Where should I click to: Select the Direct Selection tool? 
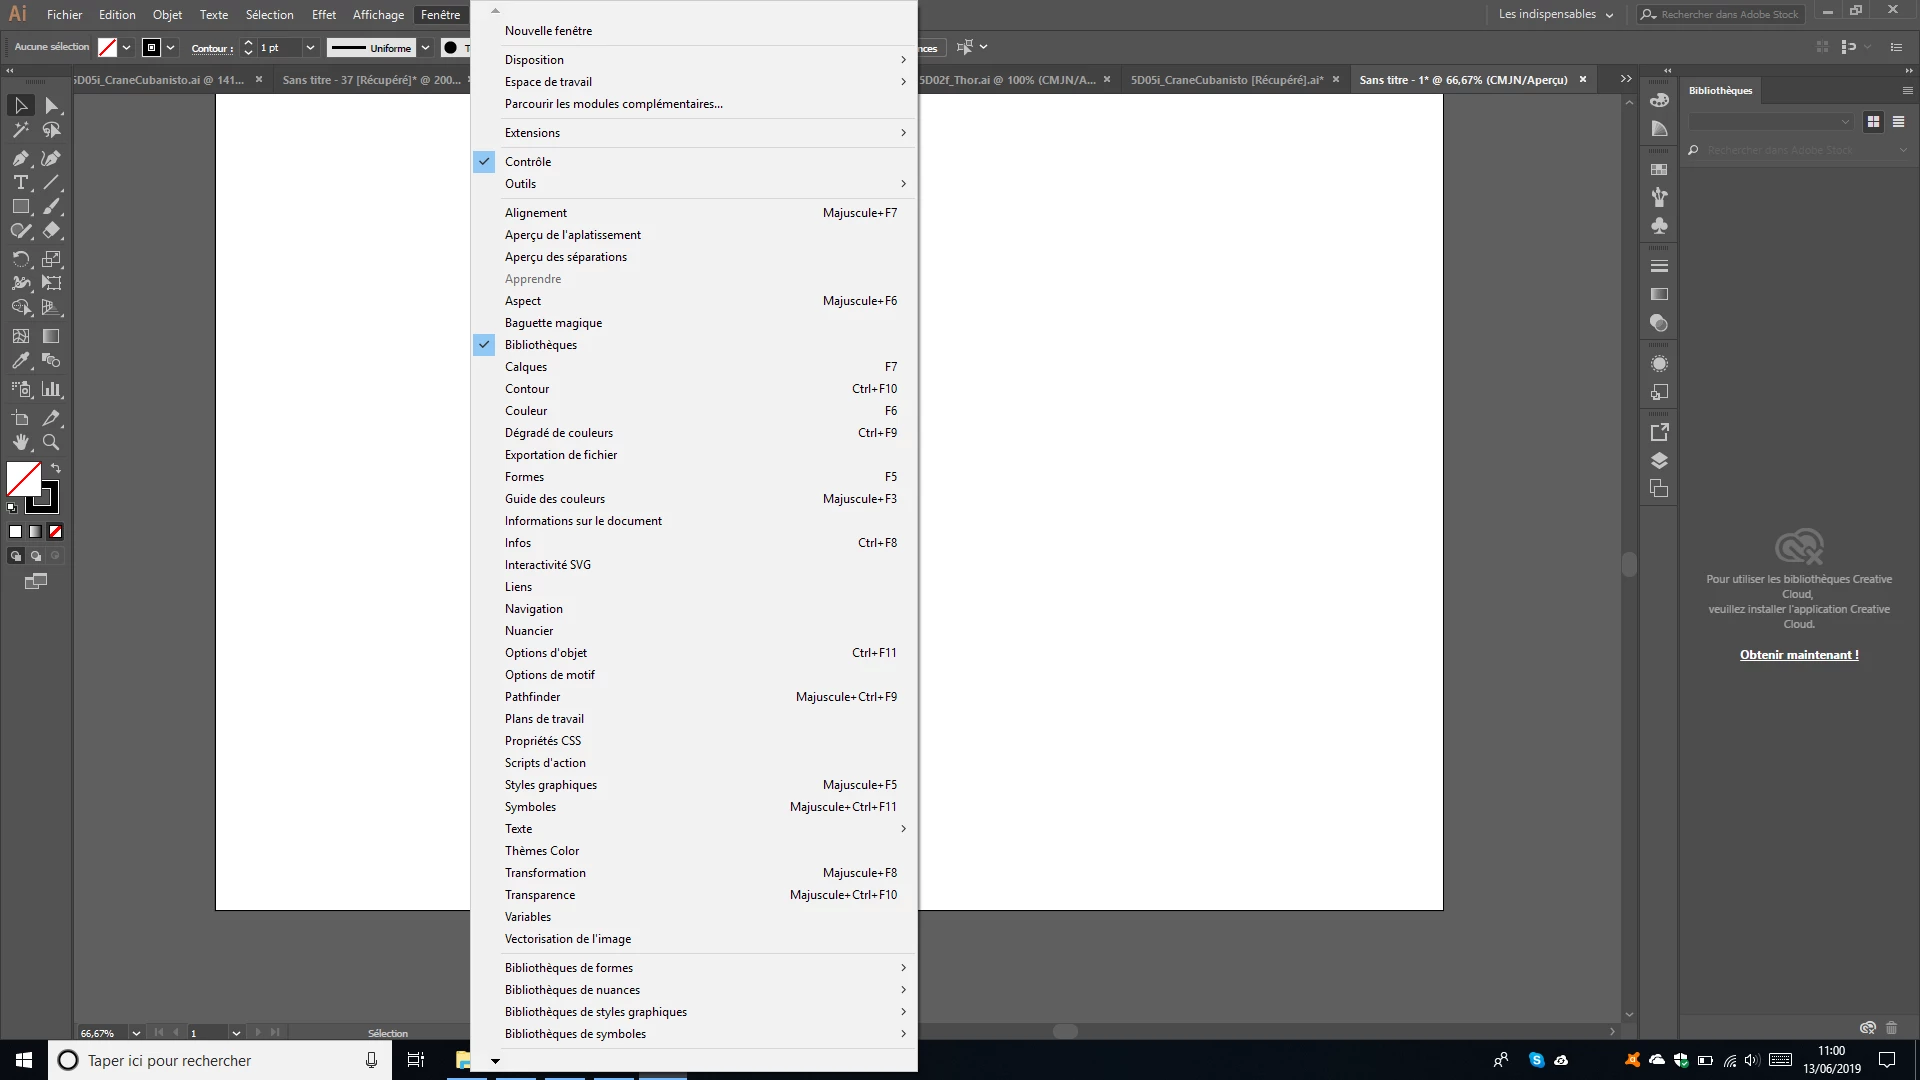click(x=51, y=106)
